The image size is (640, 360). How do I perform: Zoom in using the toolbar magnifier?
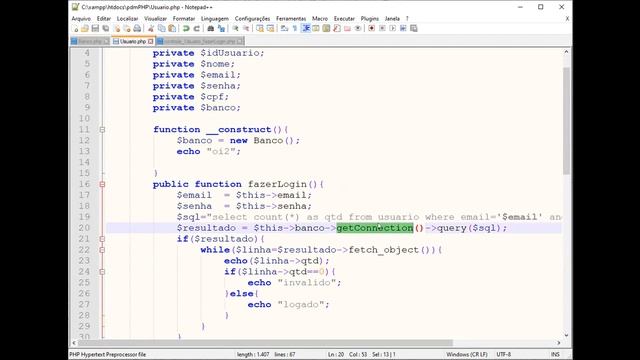pyautogui.click(x=236, y=28)
